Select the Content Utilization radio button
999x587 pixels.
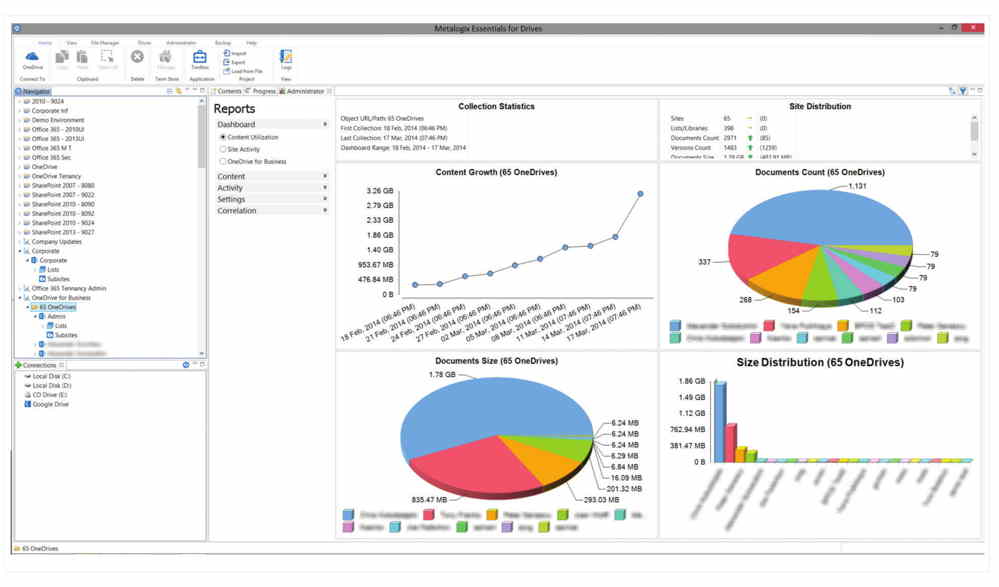tap(222, 137)
